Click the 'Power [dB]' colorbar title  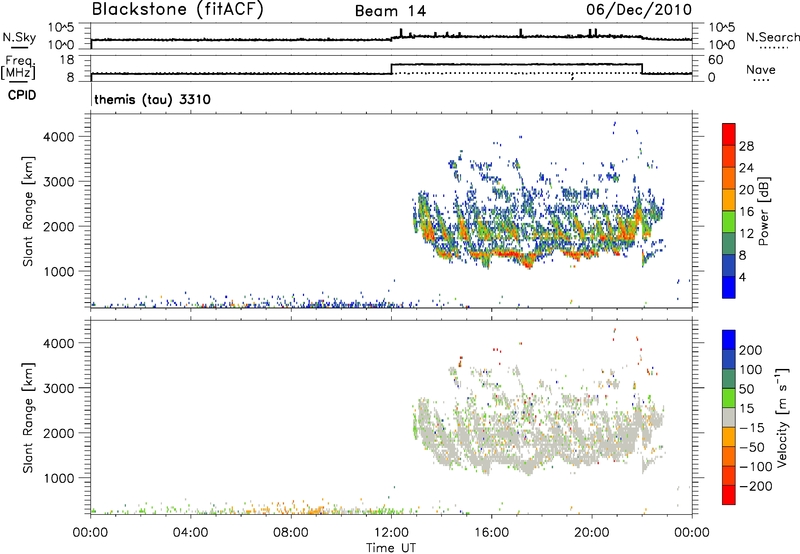tap(763, 211)
